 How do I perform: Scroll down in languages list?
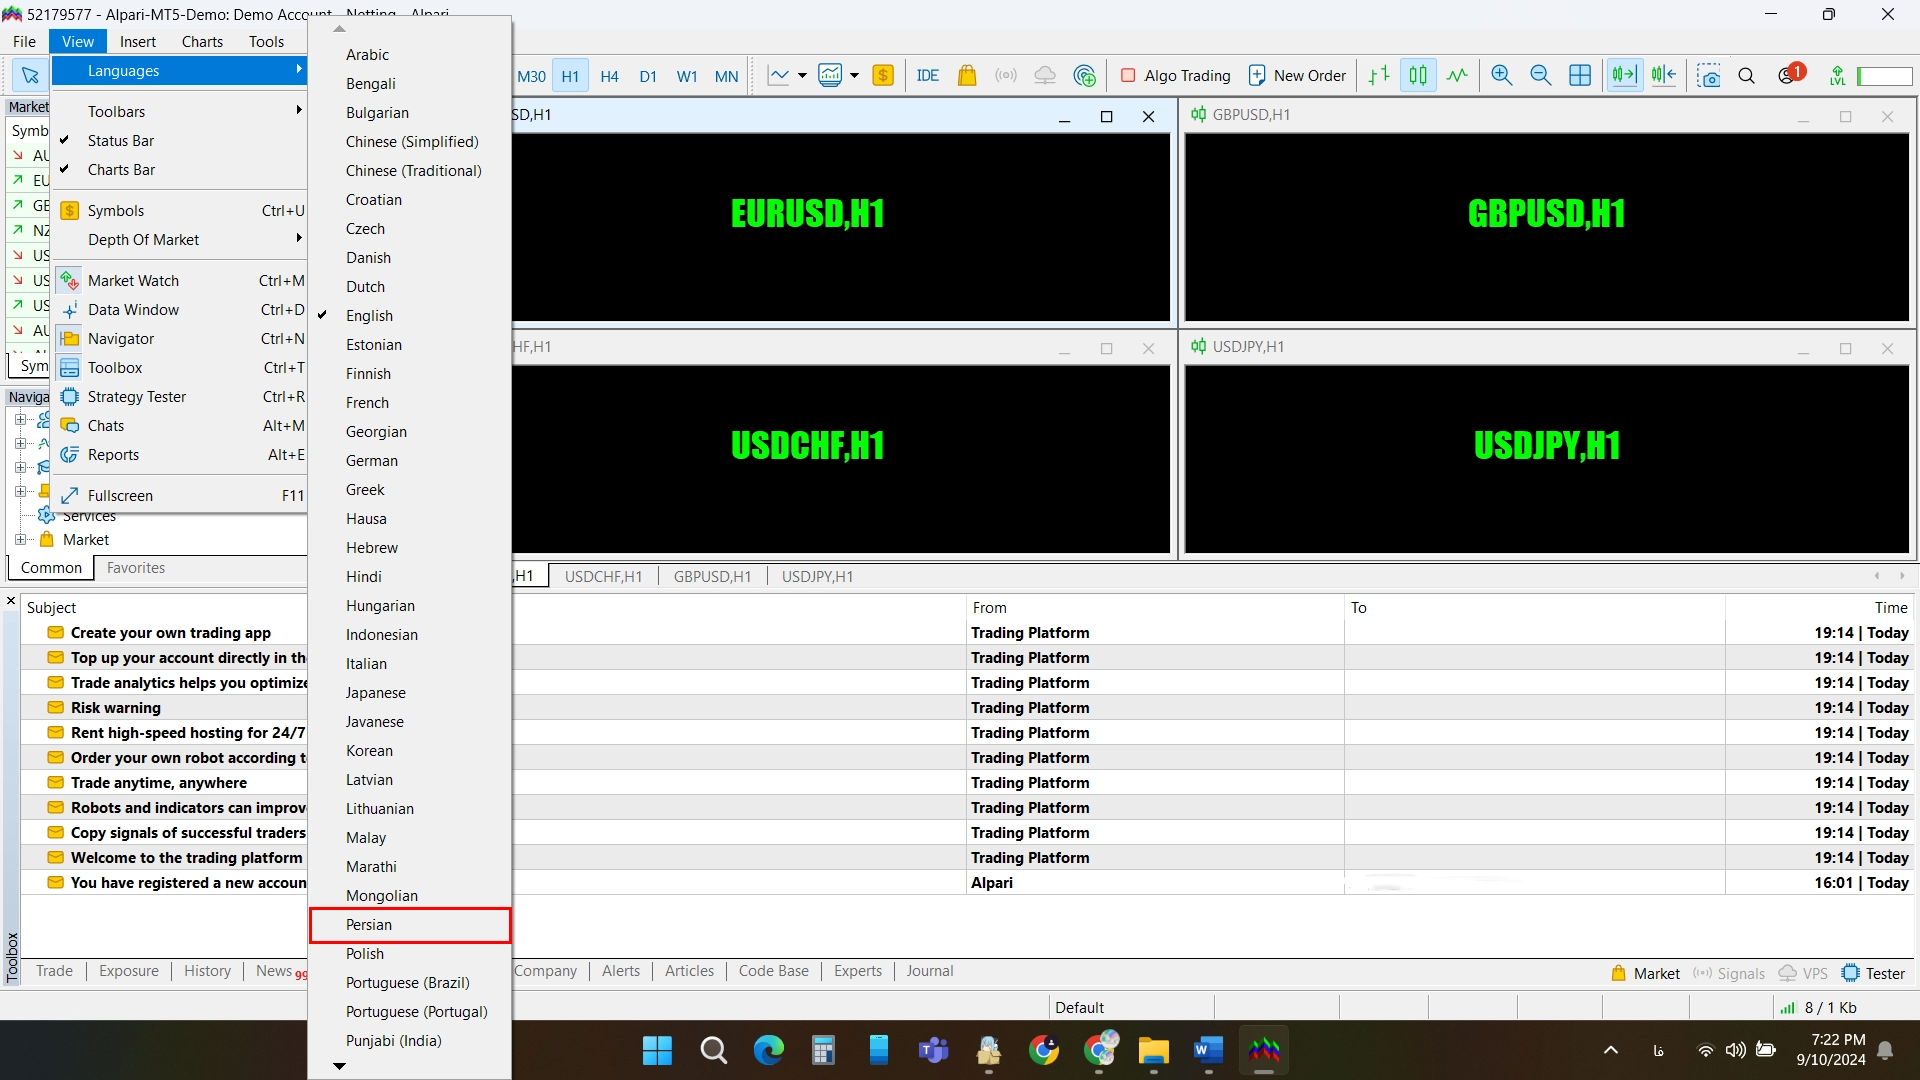[339, 1065]
